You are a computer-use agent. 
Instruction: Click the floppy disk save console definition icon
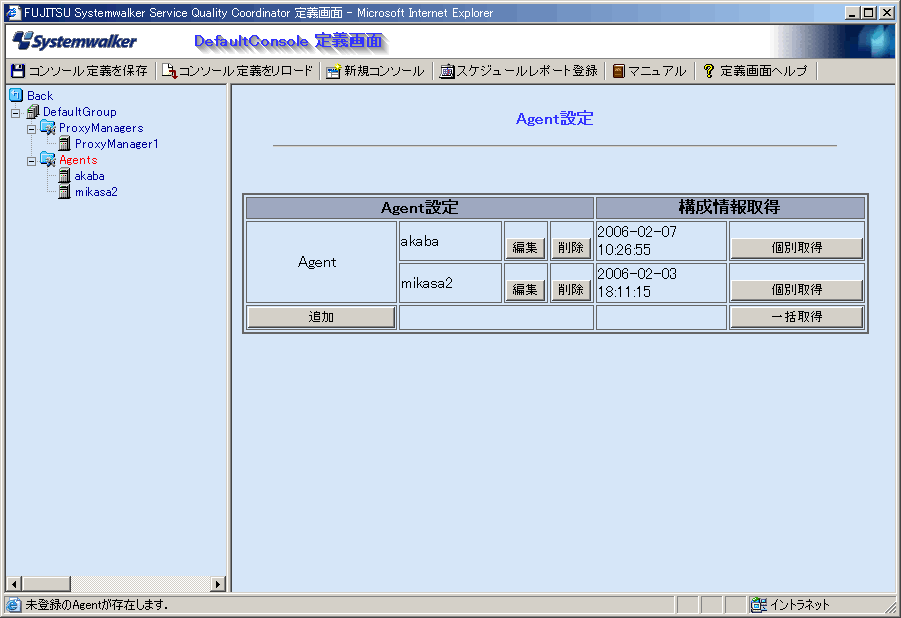pos(17,71)
